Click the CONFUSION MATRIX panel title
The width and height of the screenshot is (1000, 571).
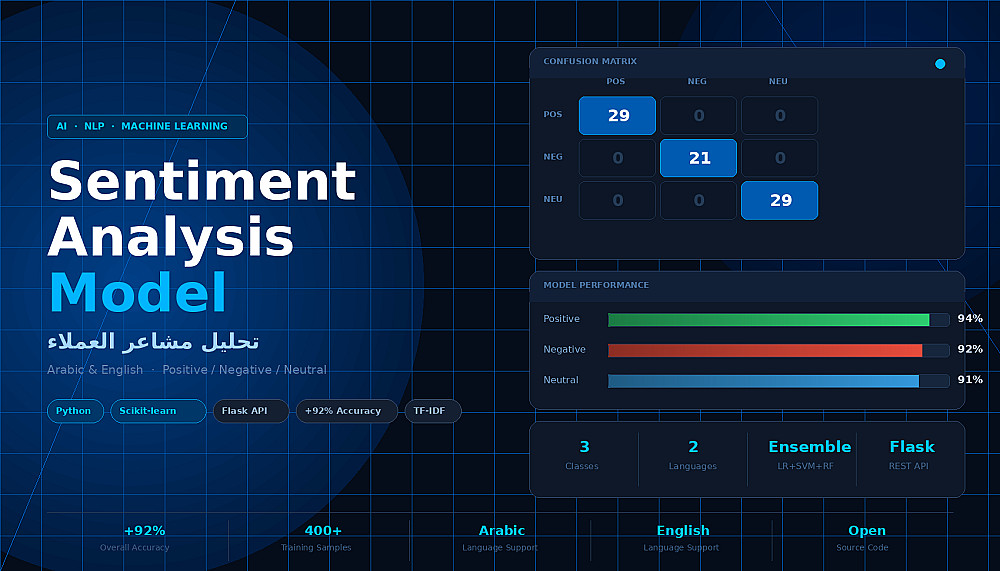(590, 61)
